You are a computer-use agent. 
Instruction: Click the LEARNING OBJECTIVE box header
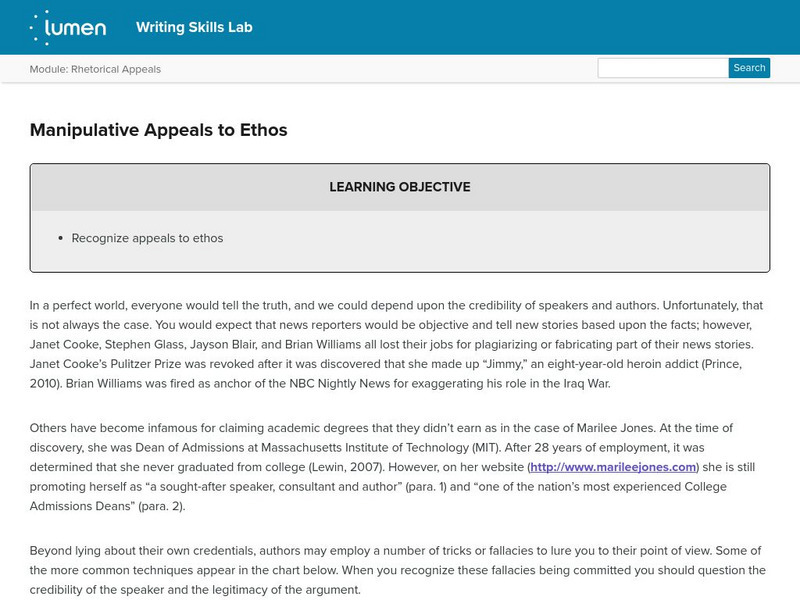399,187
